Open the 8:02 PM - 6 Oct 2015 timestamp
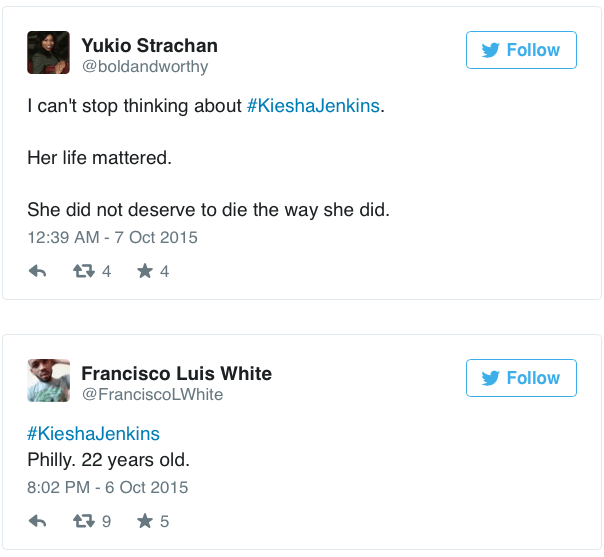 (x=107, y=487)
